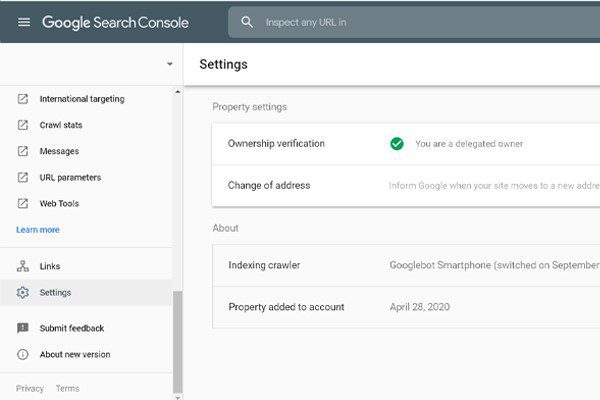
Task: Click the 'Indexing crawler' label
Action: pyautogui.click(x=264, y=265)
